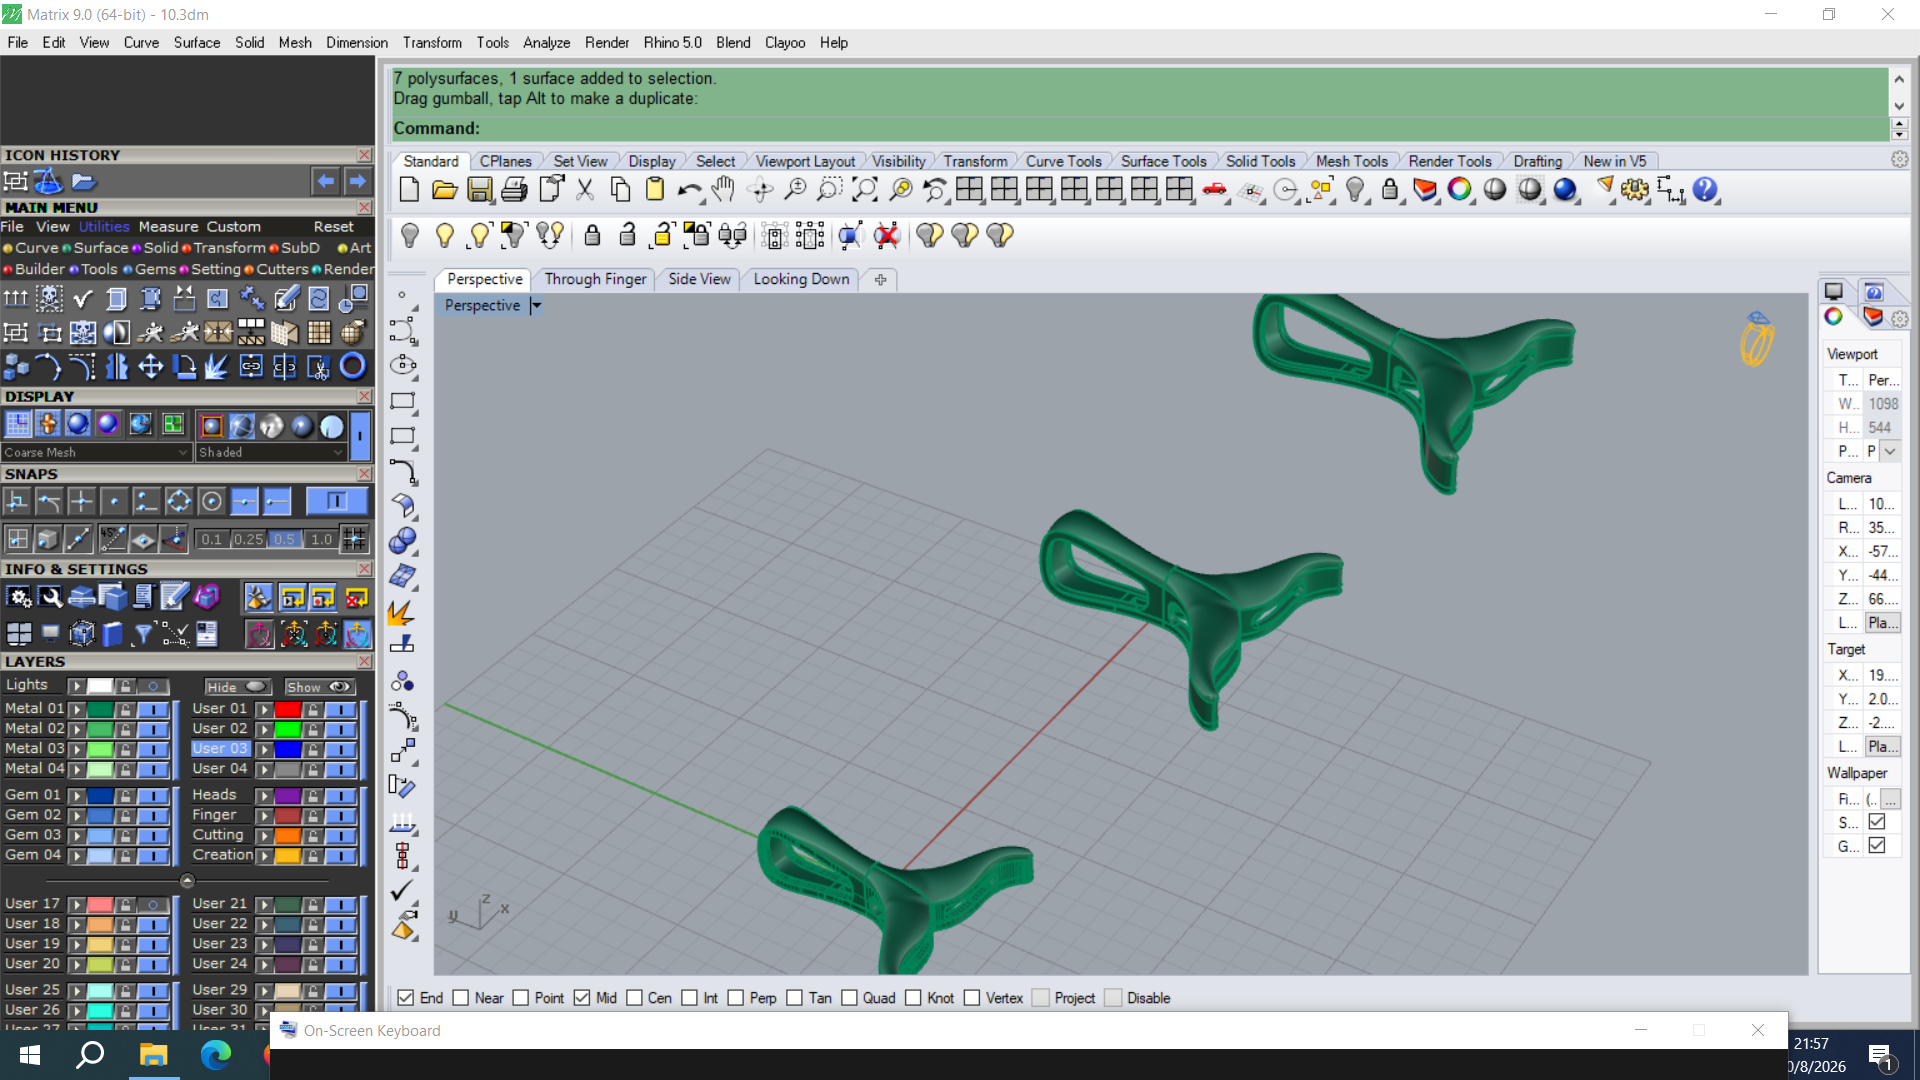Click the Hide objects lightbulb icon

pyautogui.click(x=409, y=235)
